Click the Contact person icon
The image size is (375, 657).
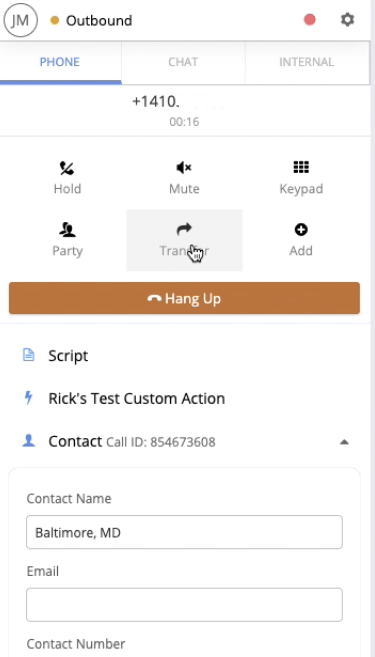[x=28, y=441]
